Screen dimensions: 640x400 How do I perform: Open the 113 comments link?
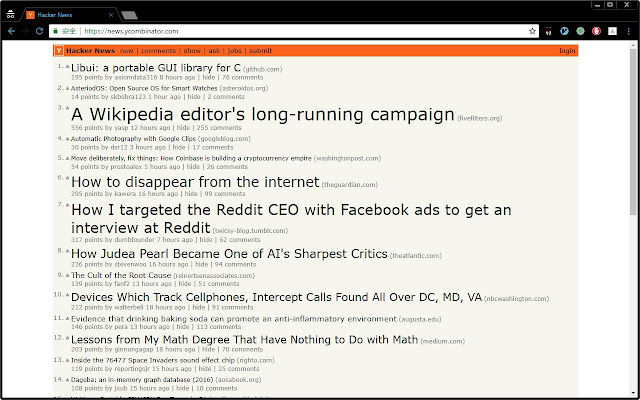click(x=219, y=327)
